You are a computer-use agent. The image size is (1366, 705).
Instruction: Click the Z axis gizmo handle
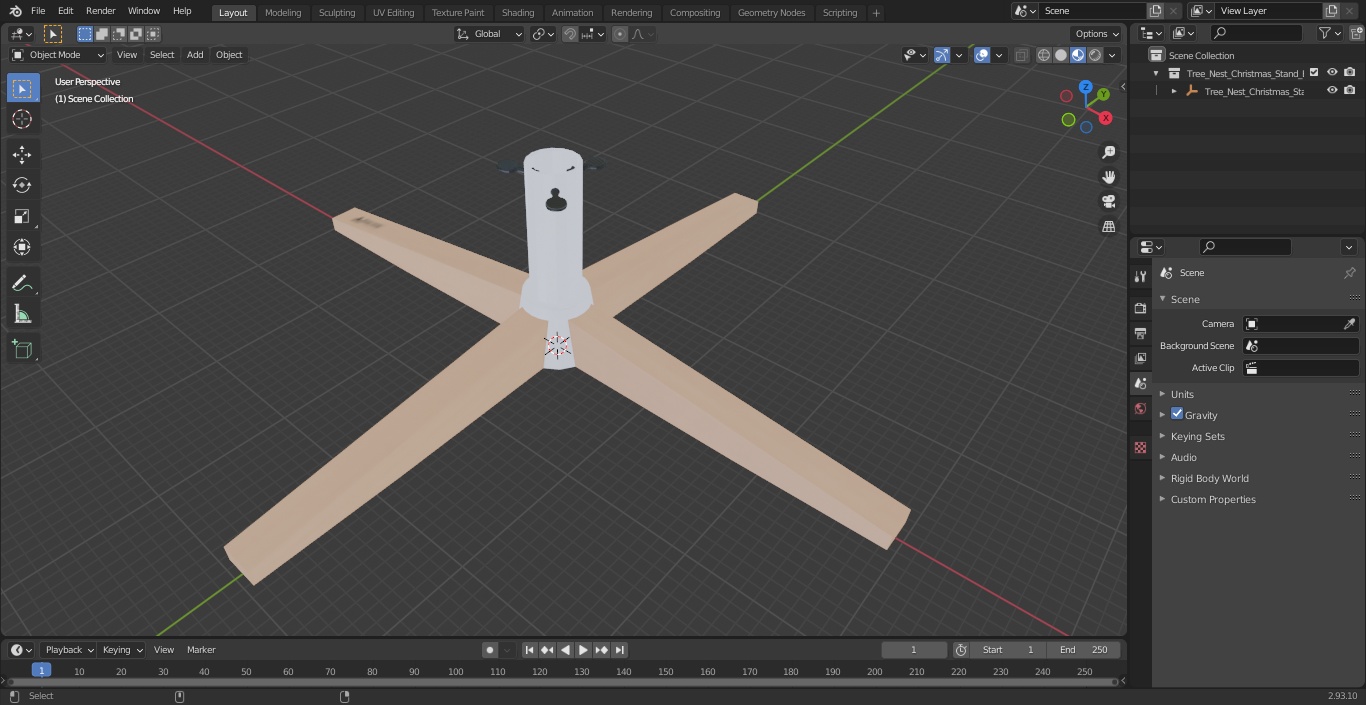(x=1086, y=87)
